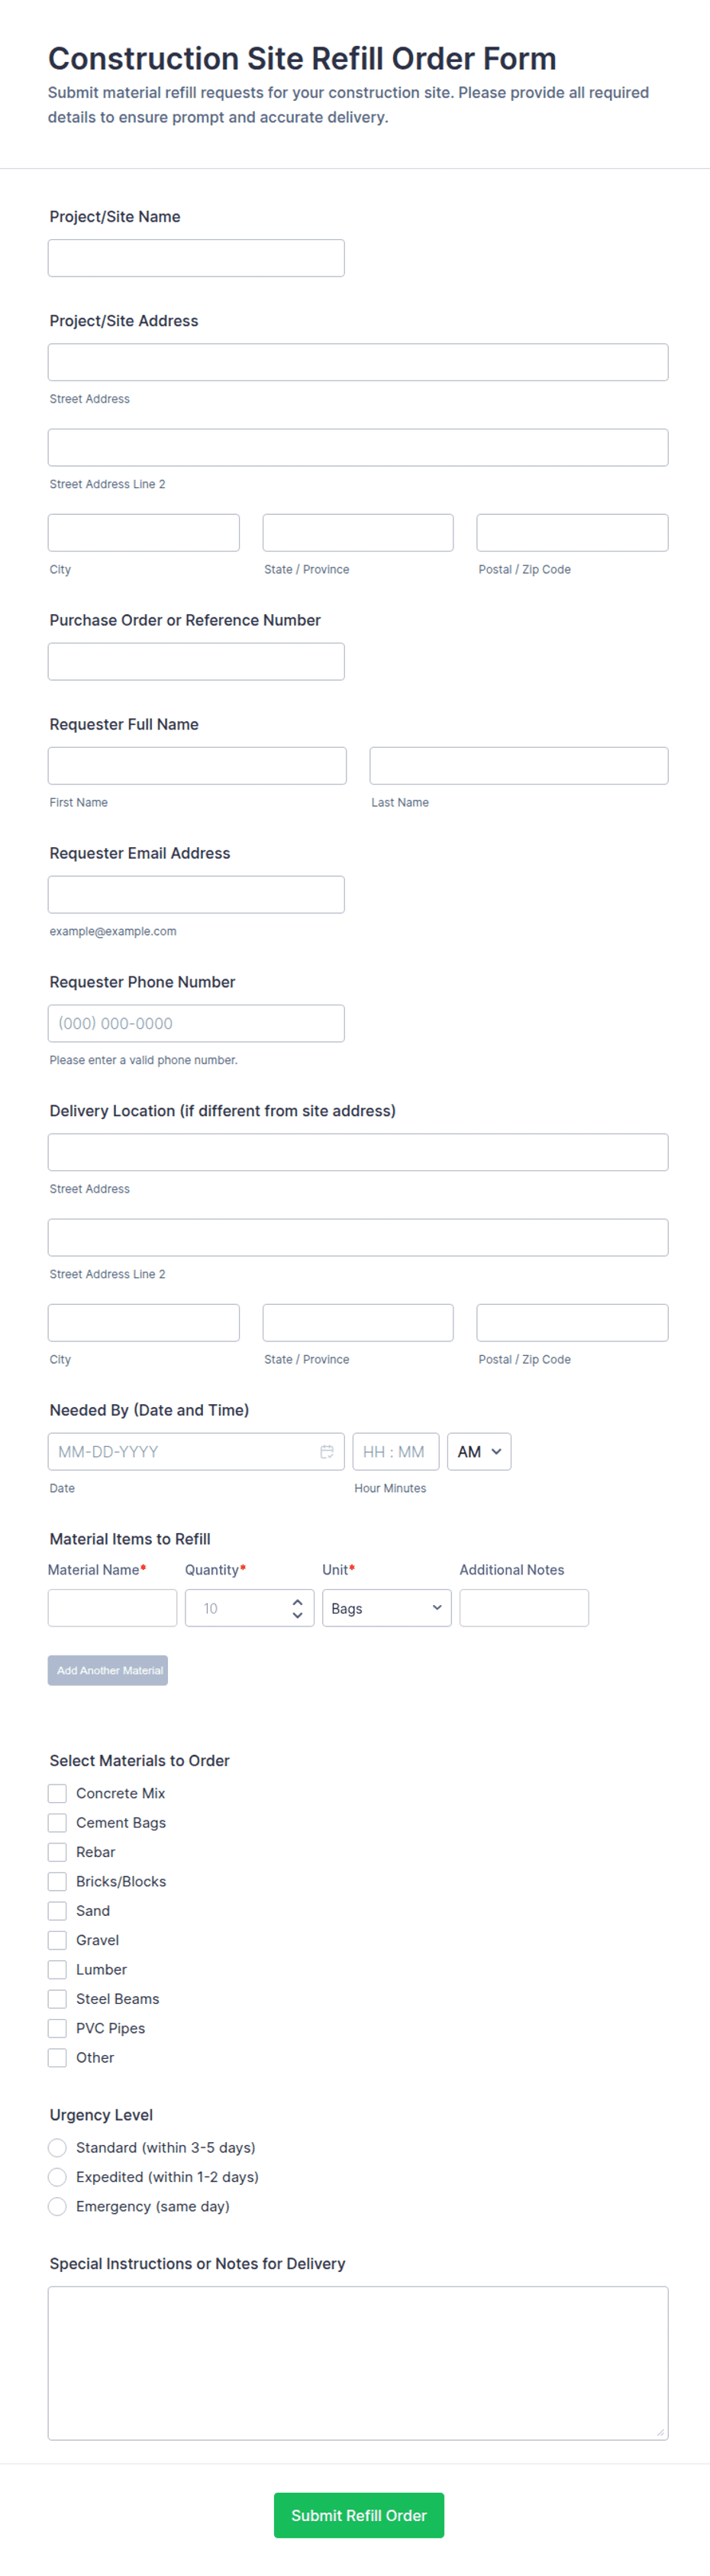Viewport: 710px width, 2576px height.
Task: Open the AM/PM dropdown
Action: [479, 1451]
